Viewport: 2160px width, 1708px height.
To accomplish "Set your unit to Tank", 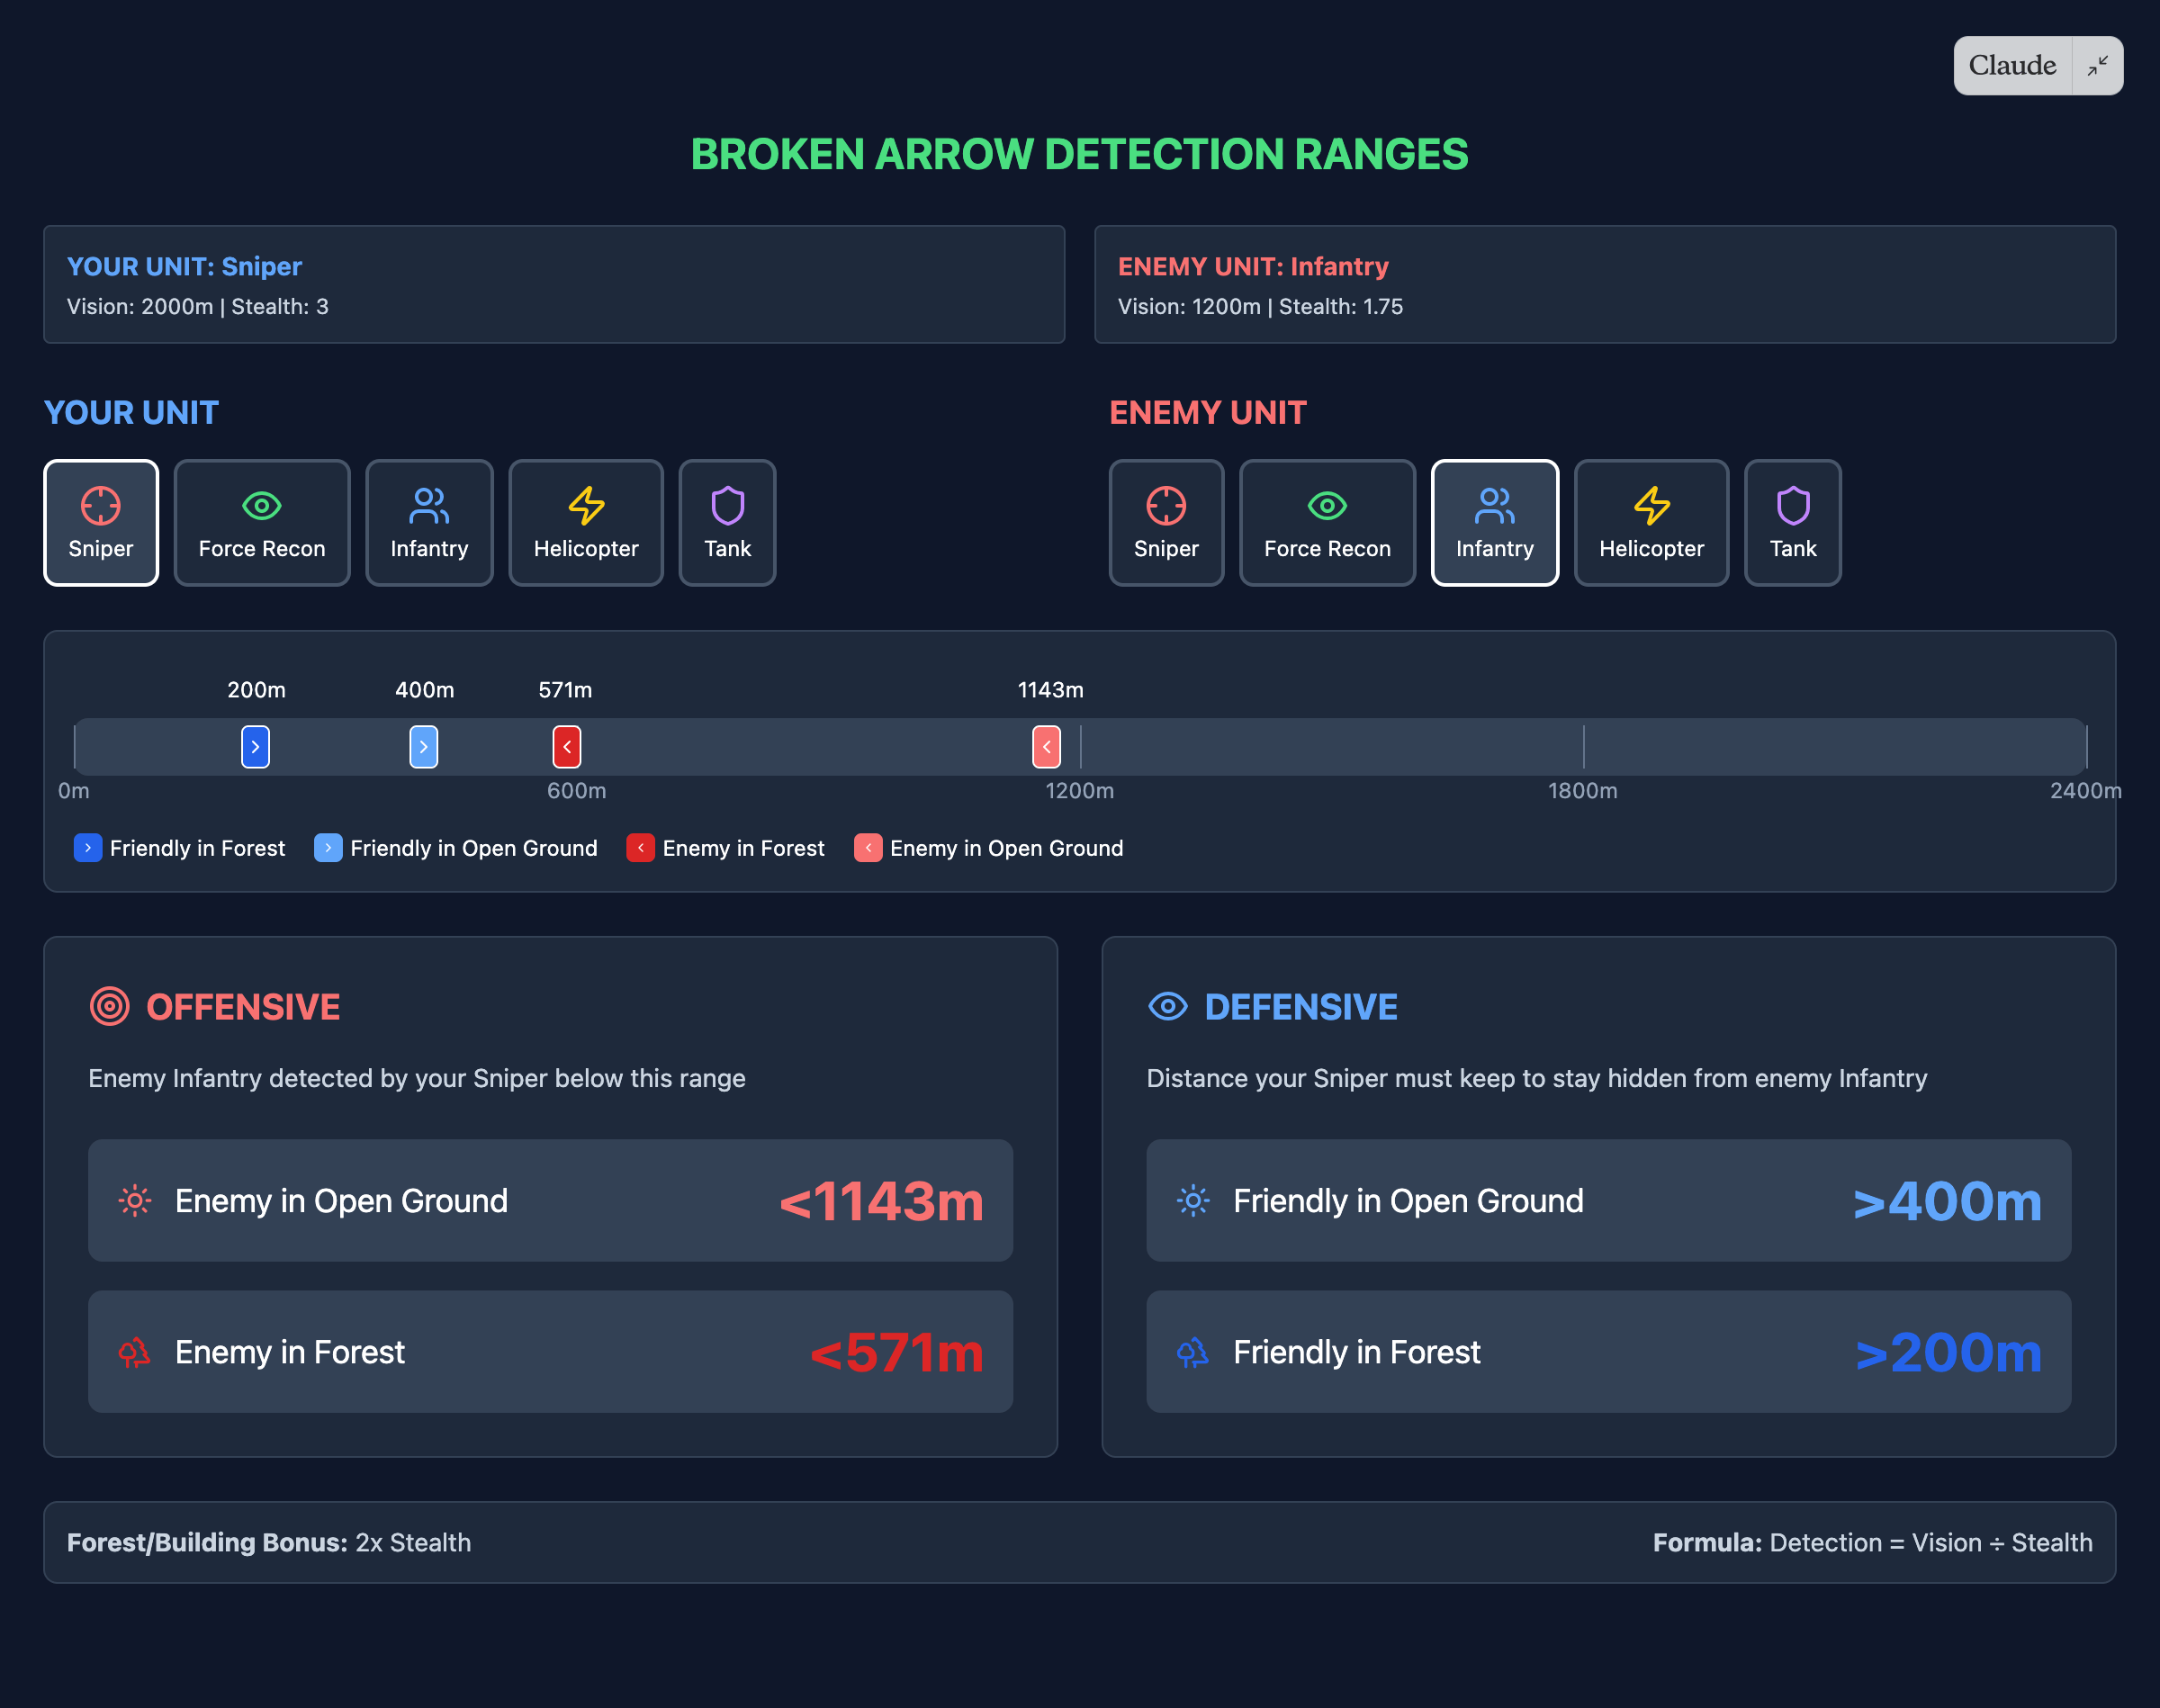I will tap(727, 522).
